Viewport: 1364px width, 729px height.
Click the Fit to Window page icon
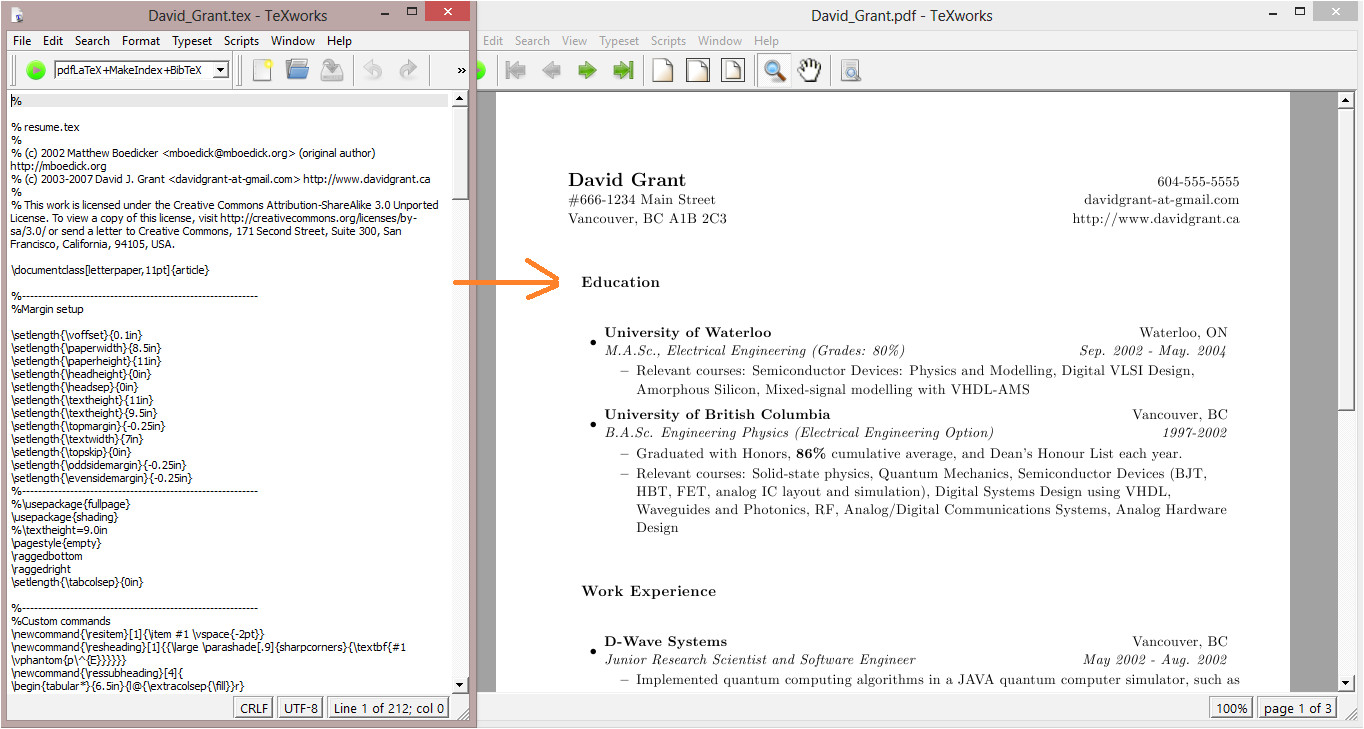733,70
